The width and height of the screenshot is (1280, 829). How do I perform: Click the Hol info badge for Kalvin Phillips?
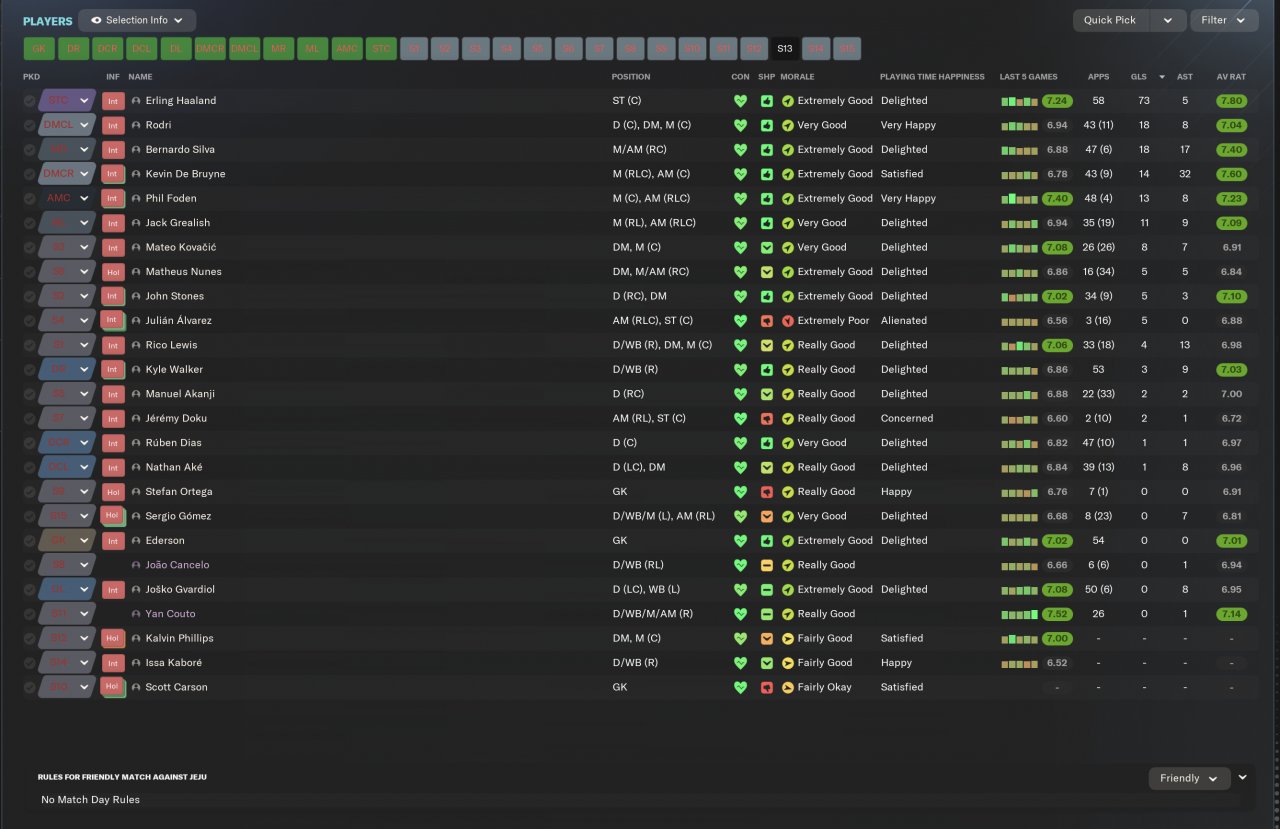[113, 639]
